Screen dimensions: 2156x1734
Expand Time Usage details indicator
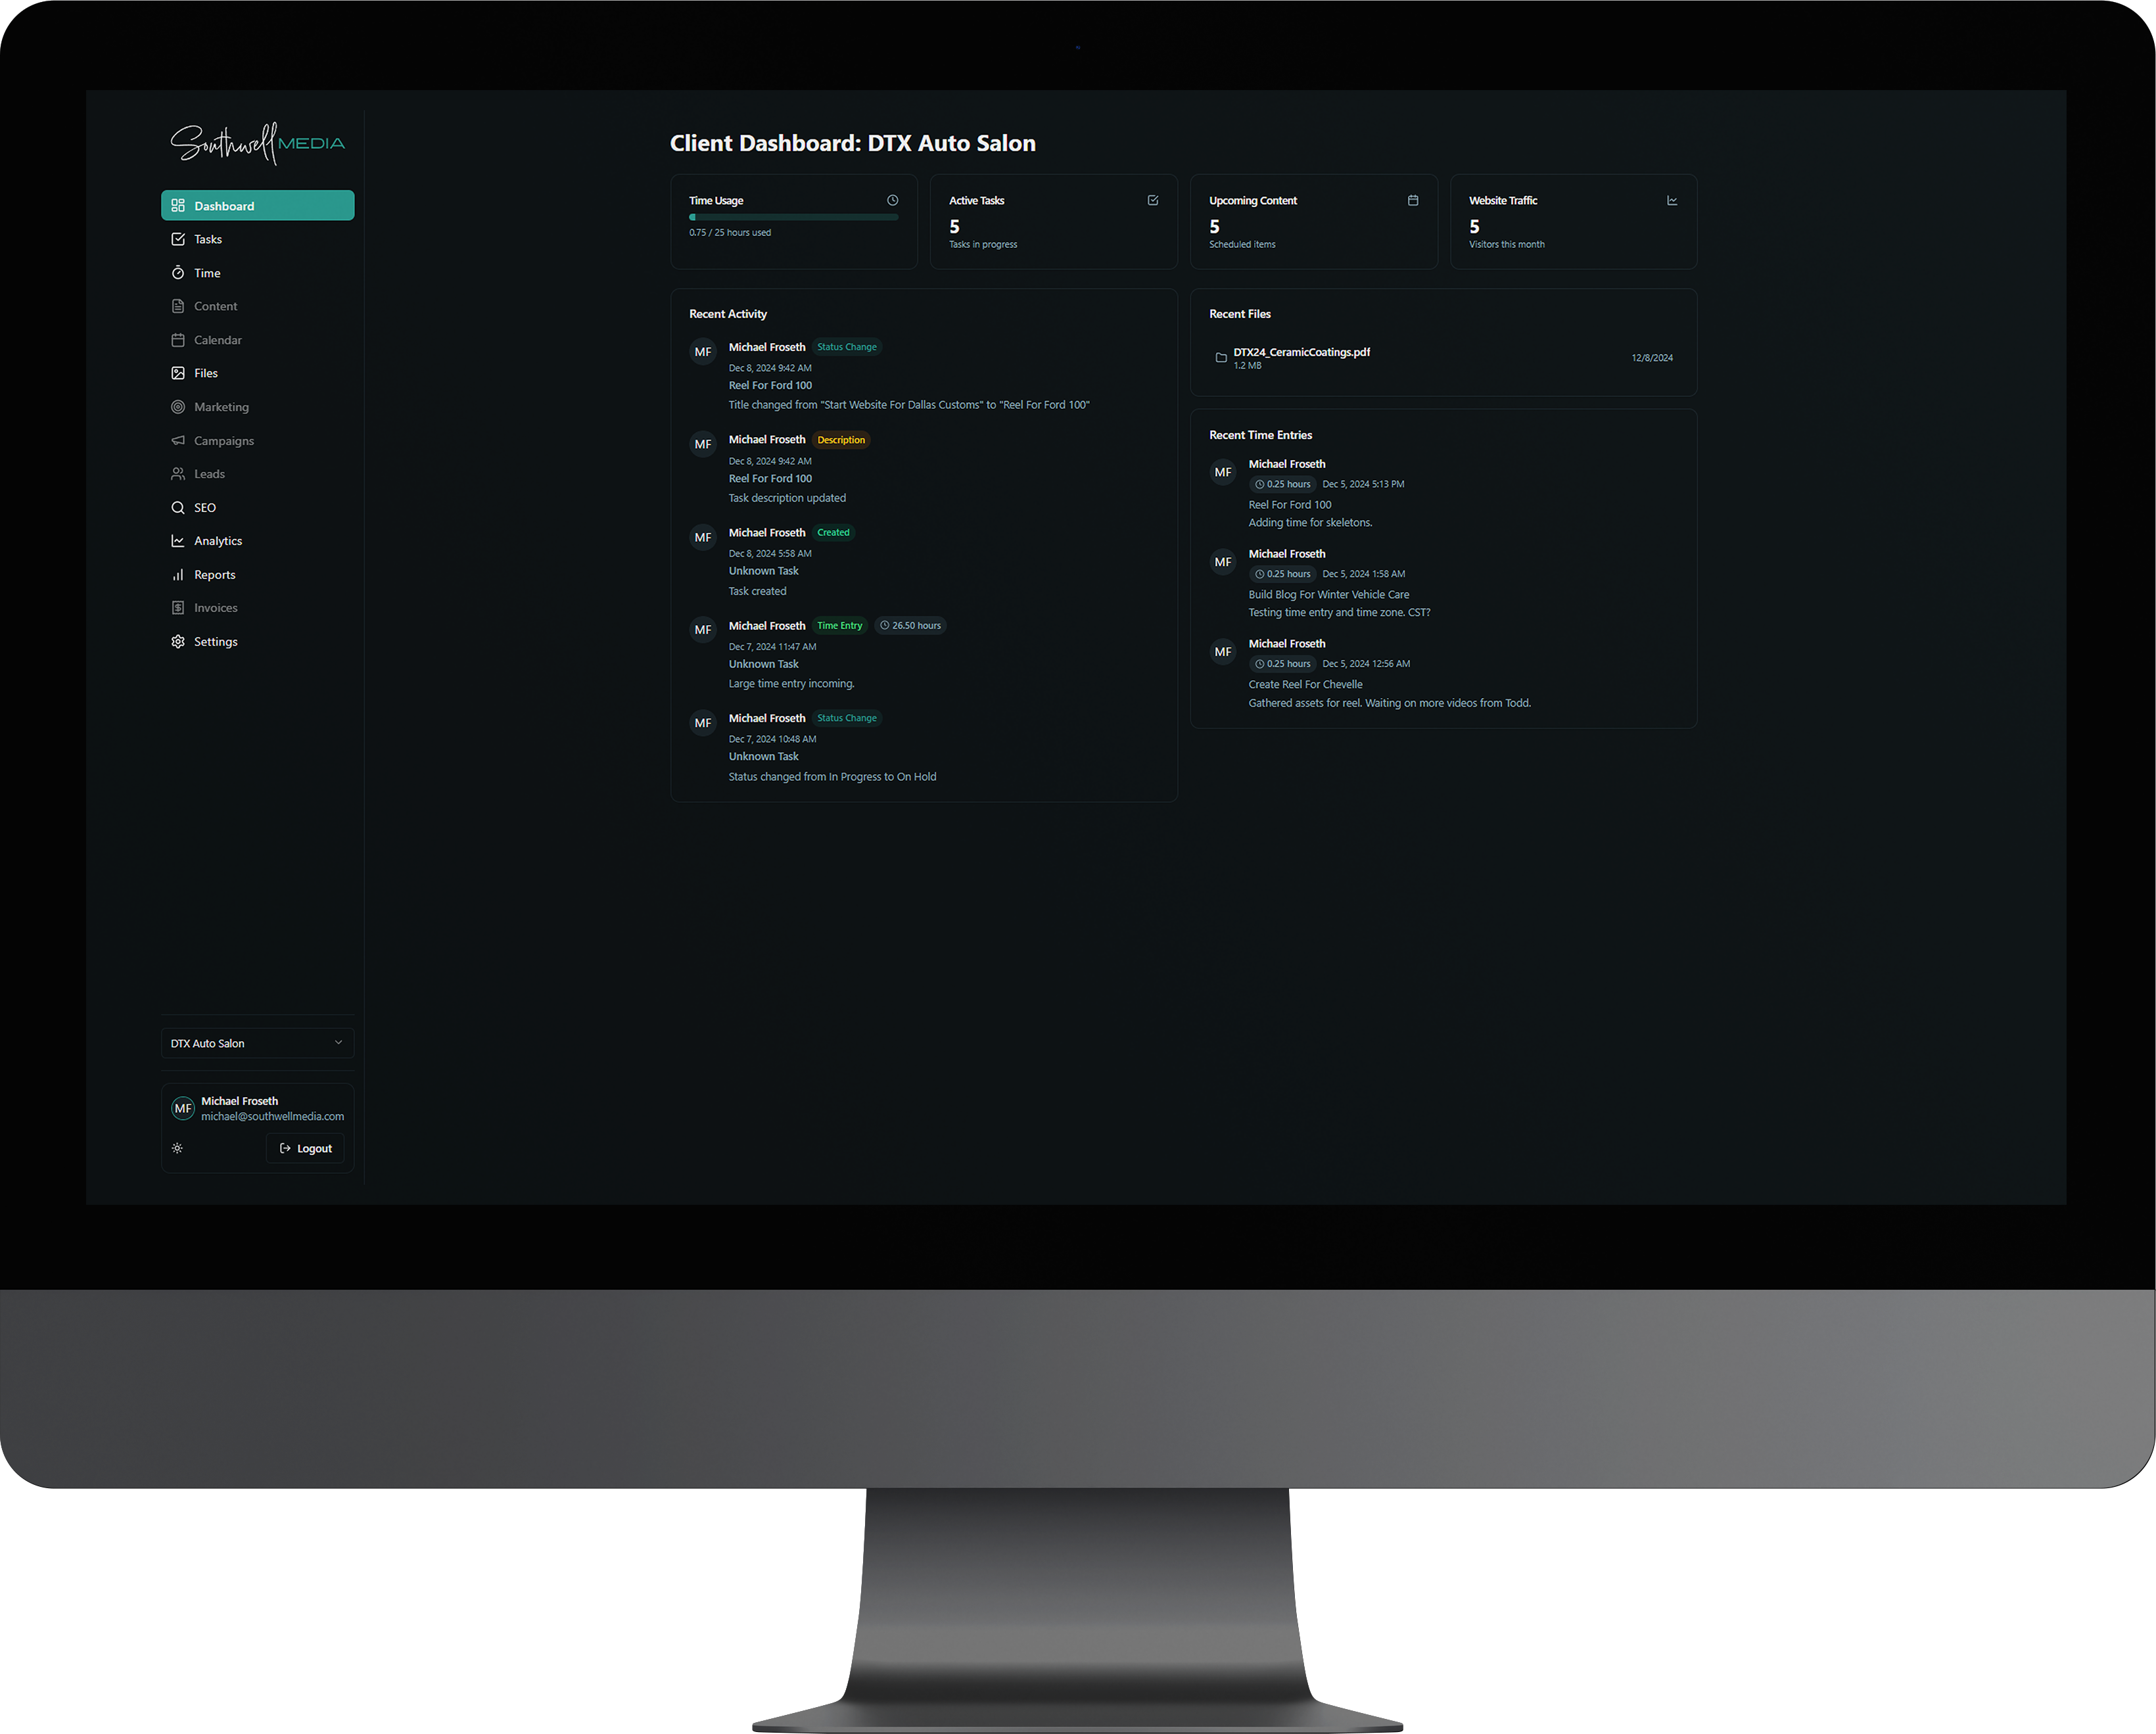(895, 200)
